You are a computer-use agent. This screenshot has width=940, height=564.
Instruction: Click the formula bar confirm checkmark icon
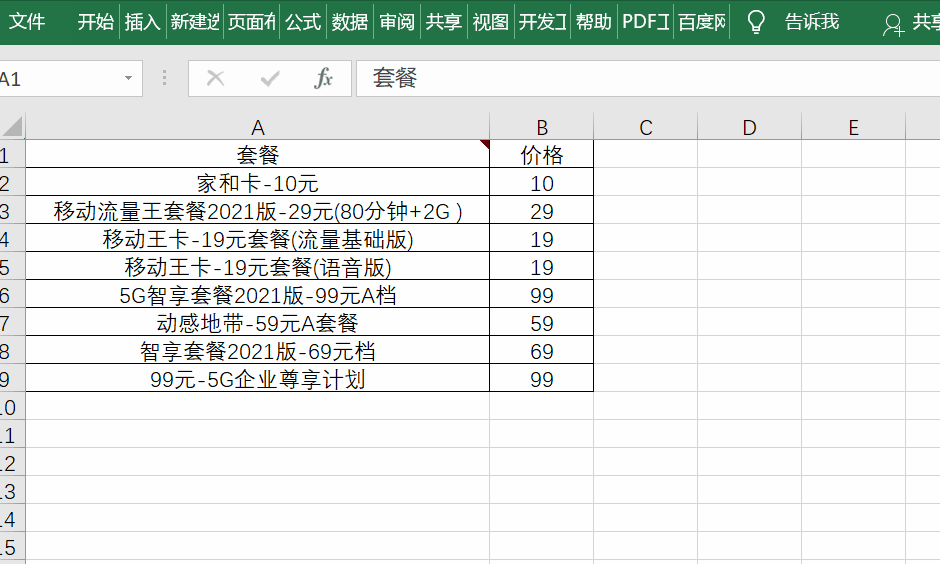point(270,78)
